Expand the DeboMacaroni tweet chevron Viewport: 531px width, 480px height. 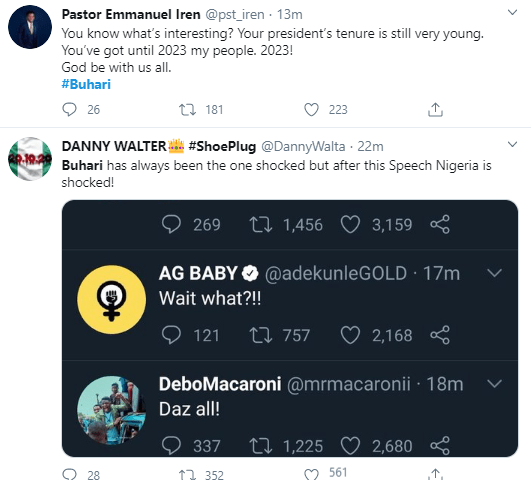pyautogui.click(x=494, y=384)
